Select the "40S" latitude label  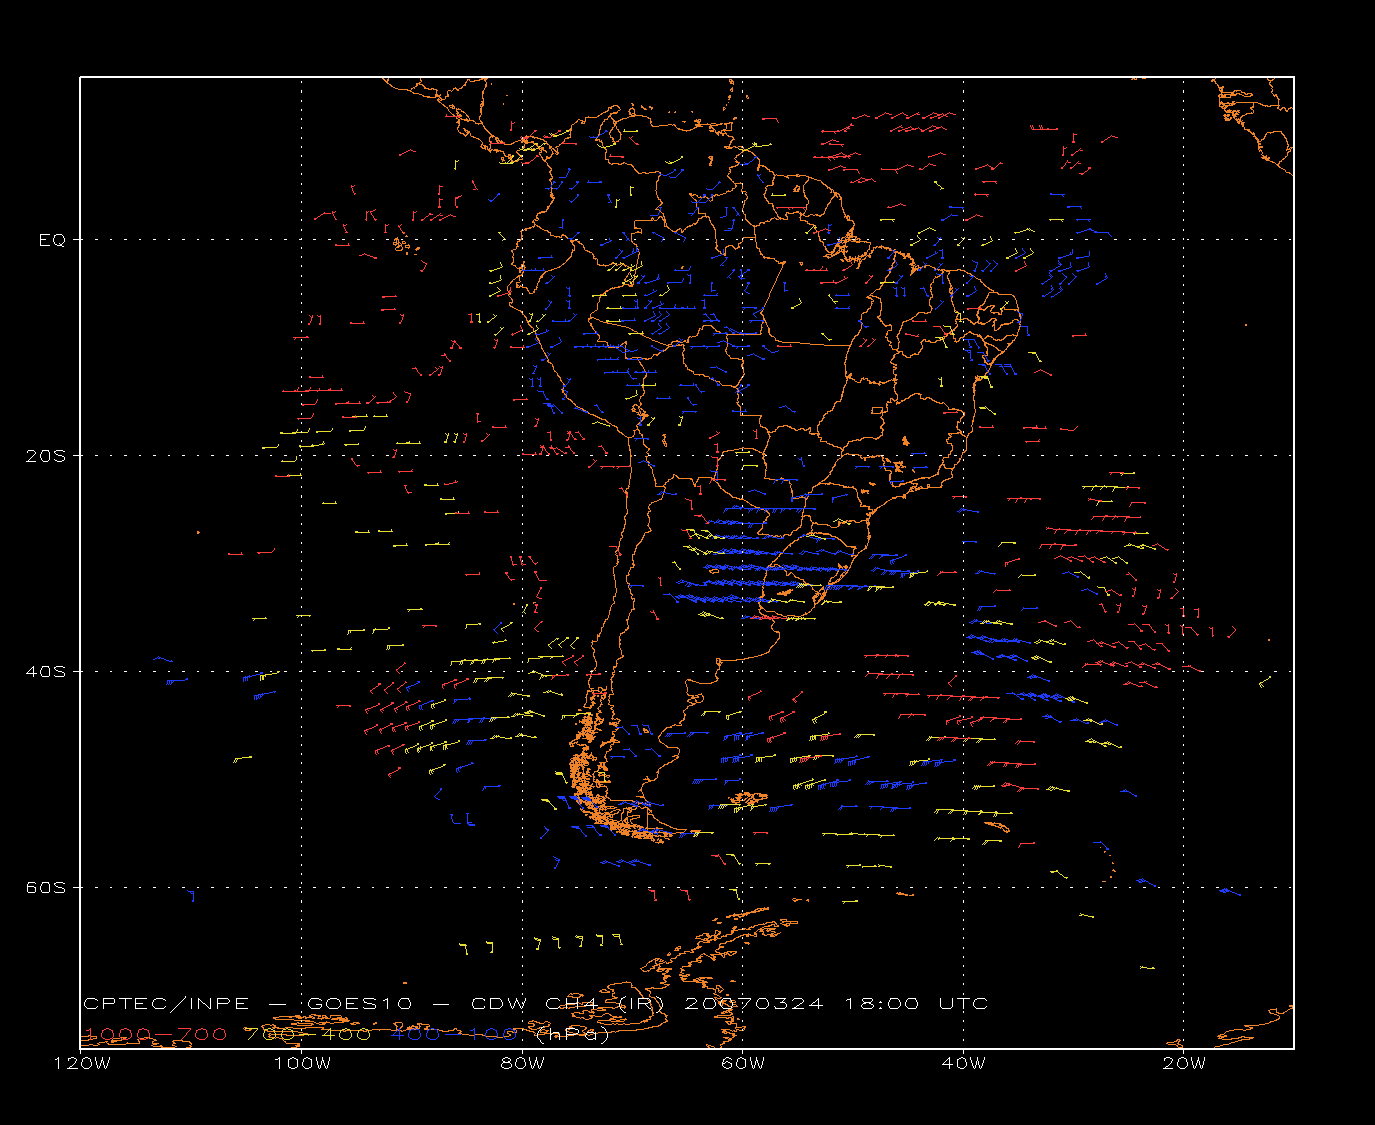[x=46, y=672]
